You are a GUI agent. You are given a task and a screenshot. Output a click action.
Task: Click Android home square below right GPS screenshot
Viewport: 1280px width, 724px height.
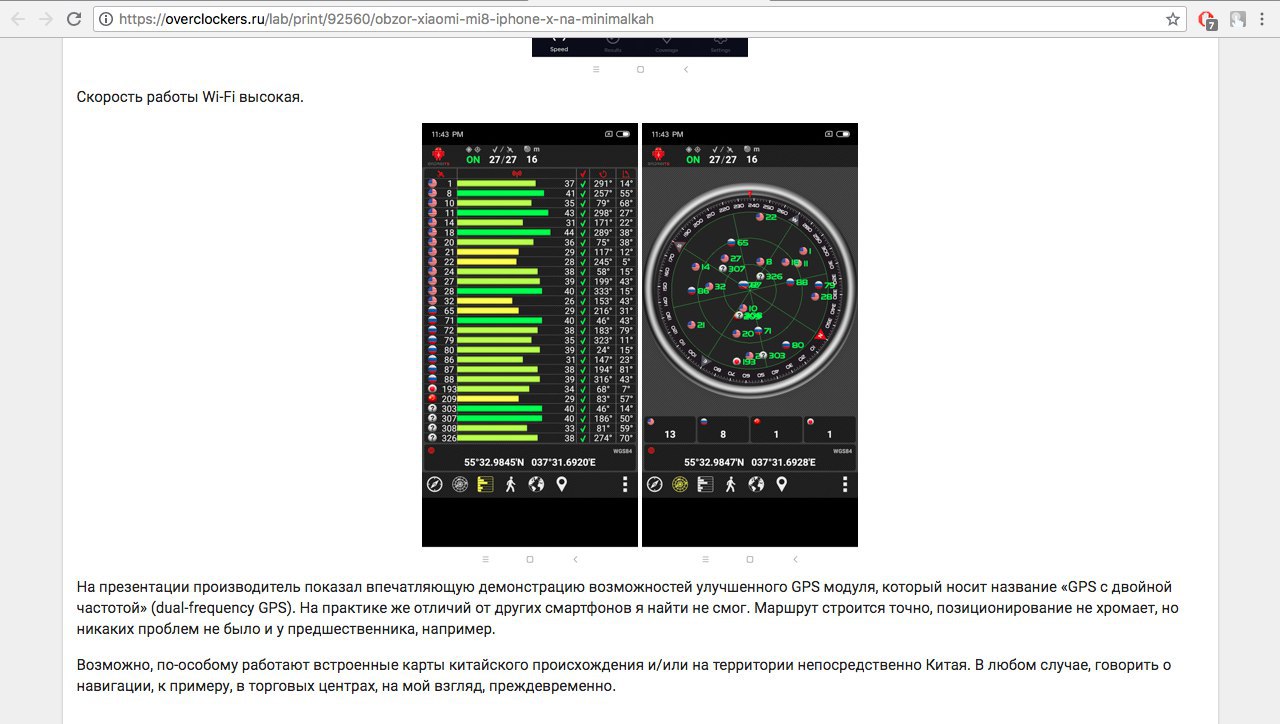pos(750,560)
